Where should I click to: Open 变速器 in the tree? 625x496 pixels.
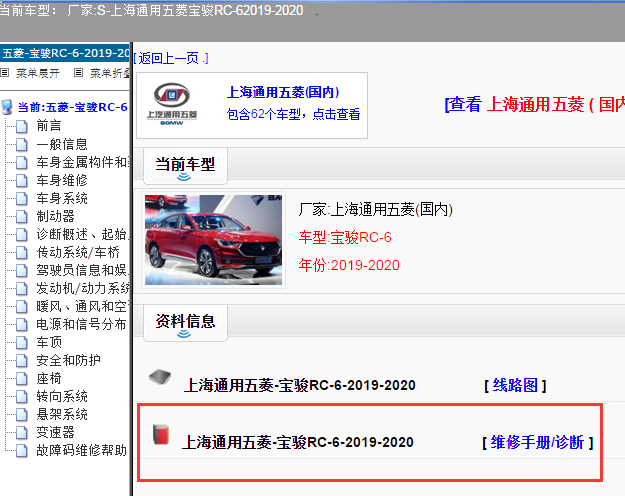[55, 432]
